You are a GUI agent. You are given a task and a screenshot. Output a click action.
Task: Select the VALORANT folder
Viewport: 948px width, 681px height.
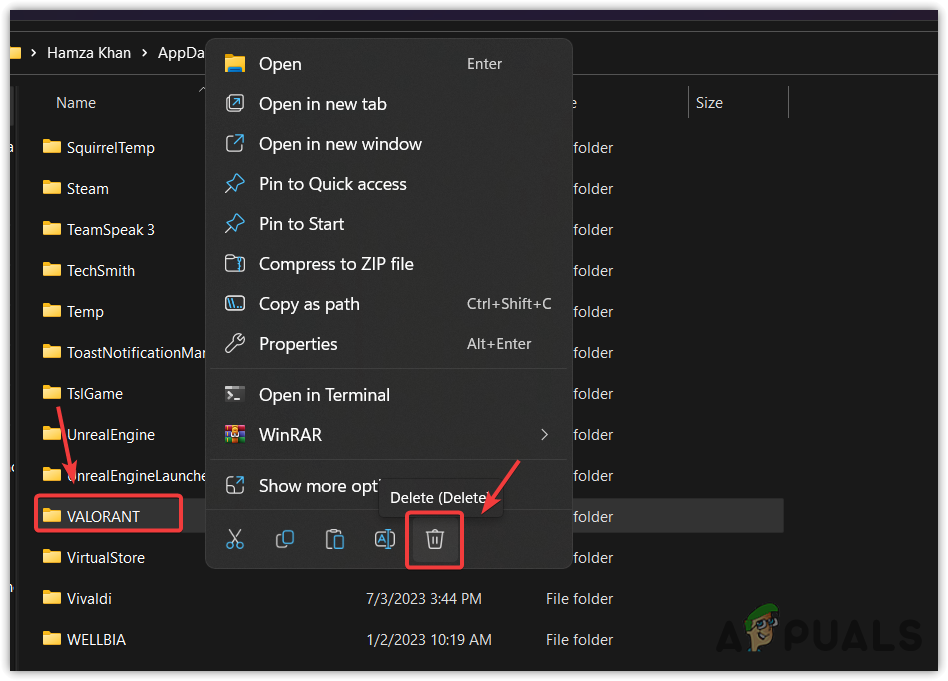103,517
